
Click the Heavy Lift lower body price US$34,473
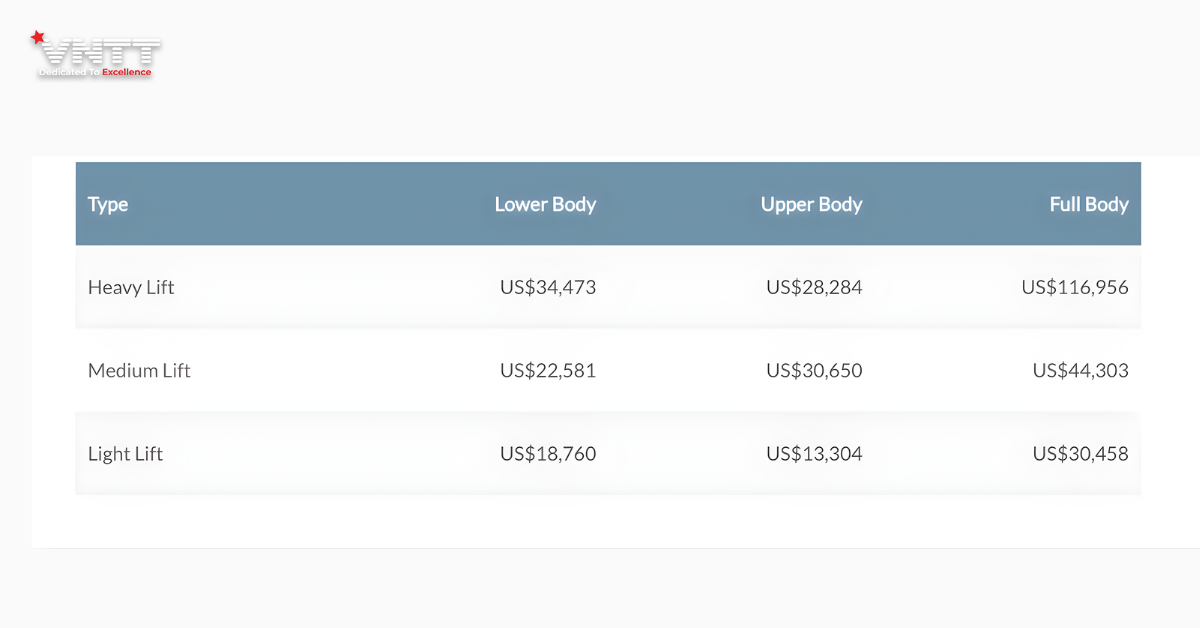(x=548, y=287)
